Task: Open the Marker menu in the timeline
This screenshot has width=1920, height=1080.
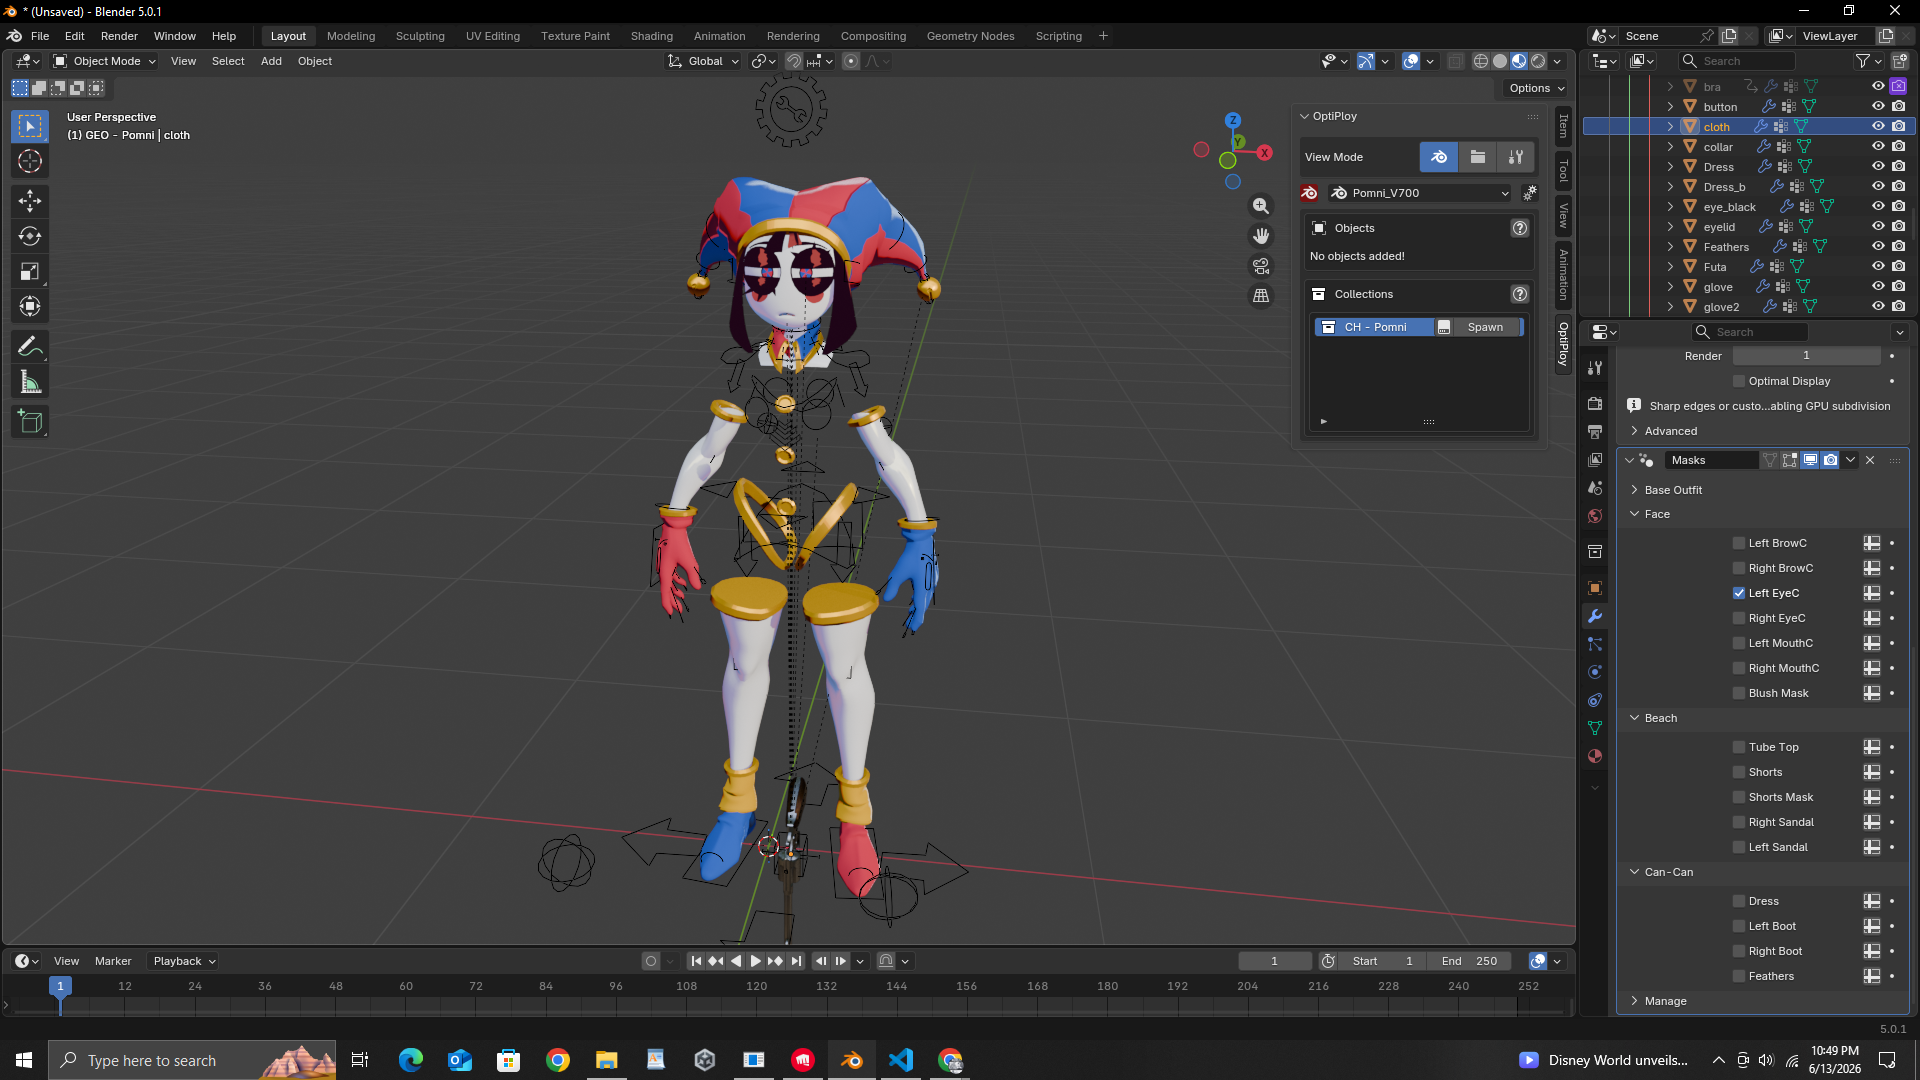Action: point(113,961)
